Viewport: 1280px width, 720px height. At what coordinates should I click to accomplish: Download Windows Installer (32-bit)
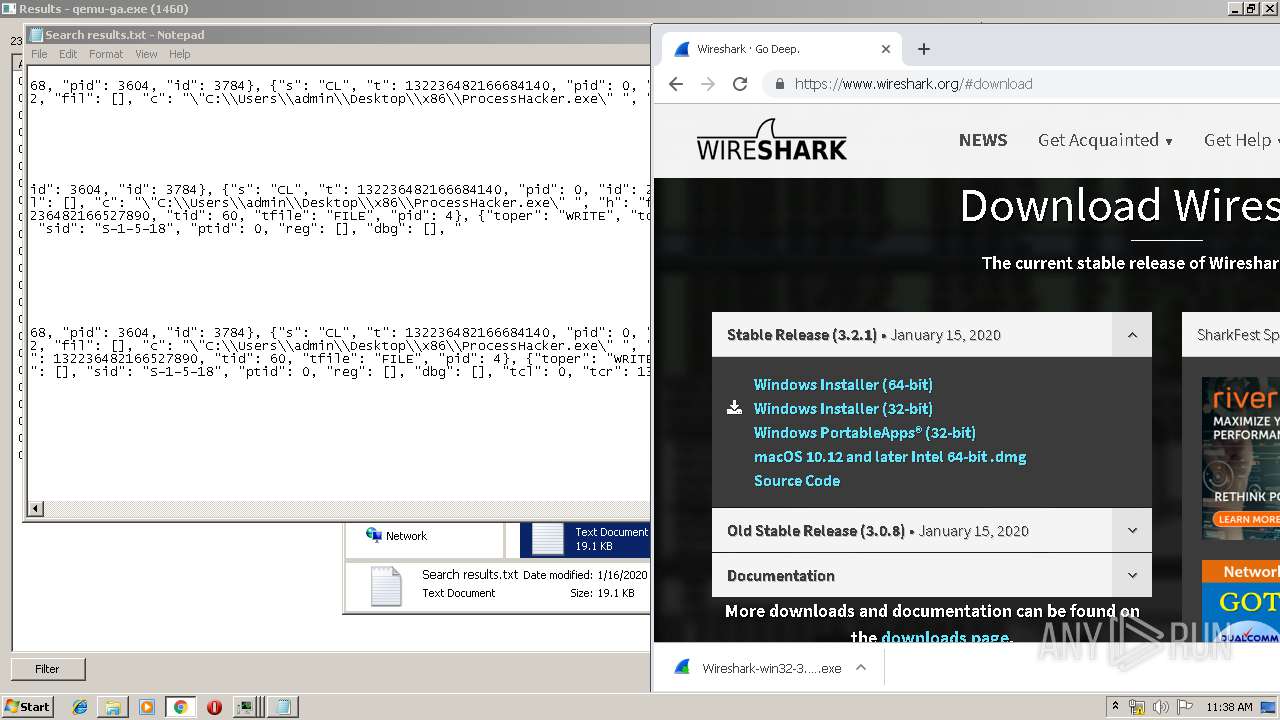click(843, 408)
